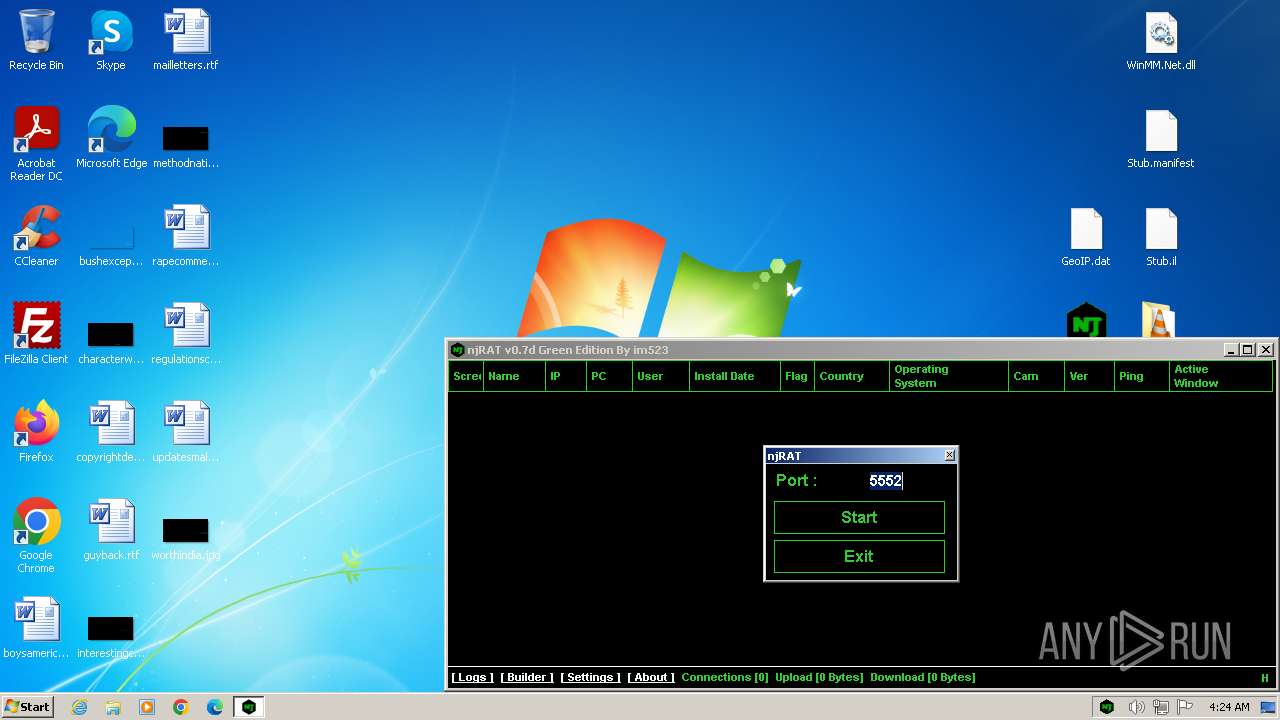The width and height of the screenshot is (1280, 720).
Task: Open the worthindia.jpg desktop file
Action: pyautogui.click(x=186, y=537)
